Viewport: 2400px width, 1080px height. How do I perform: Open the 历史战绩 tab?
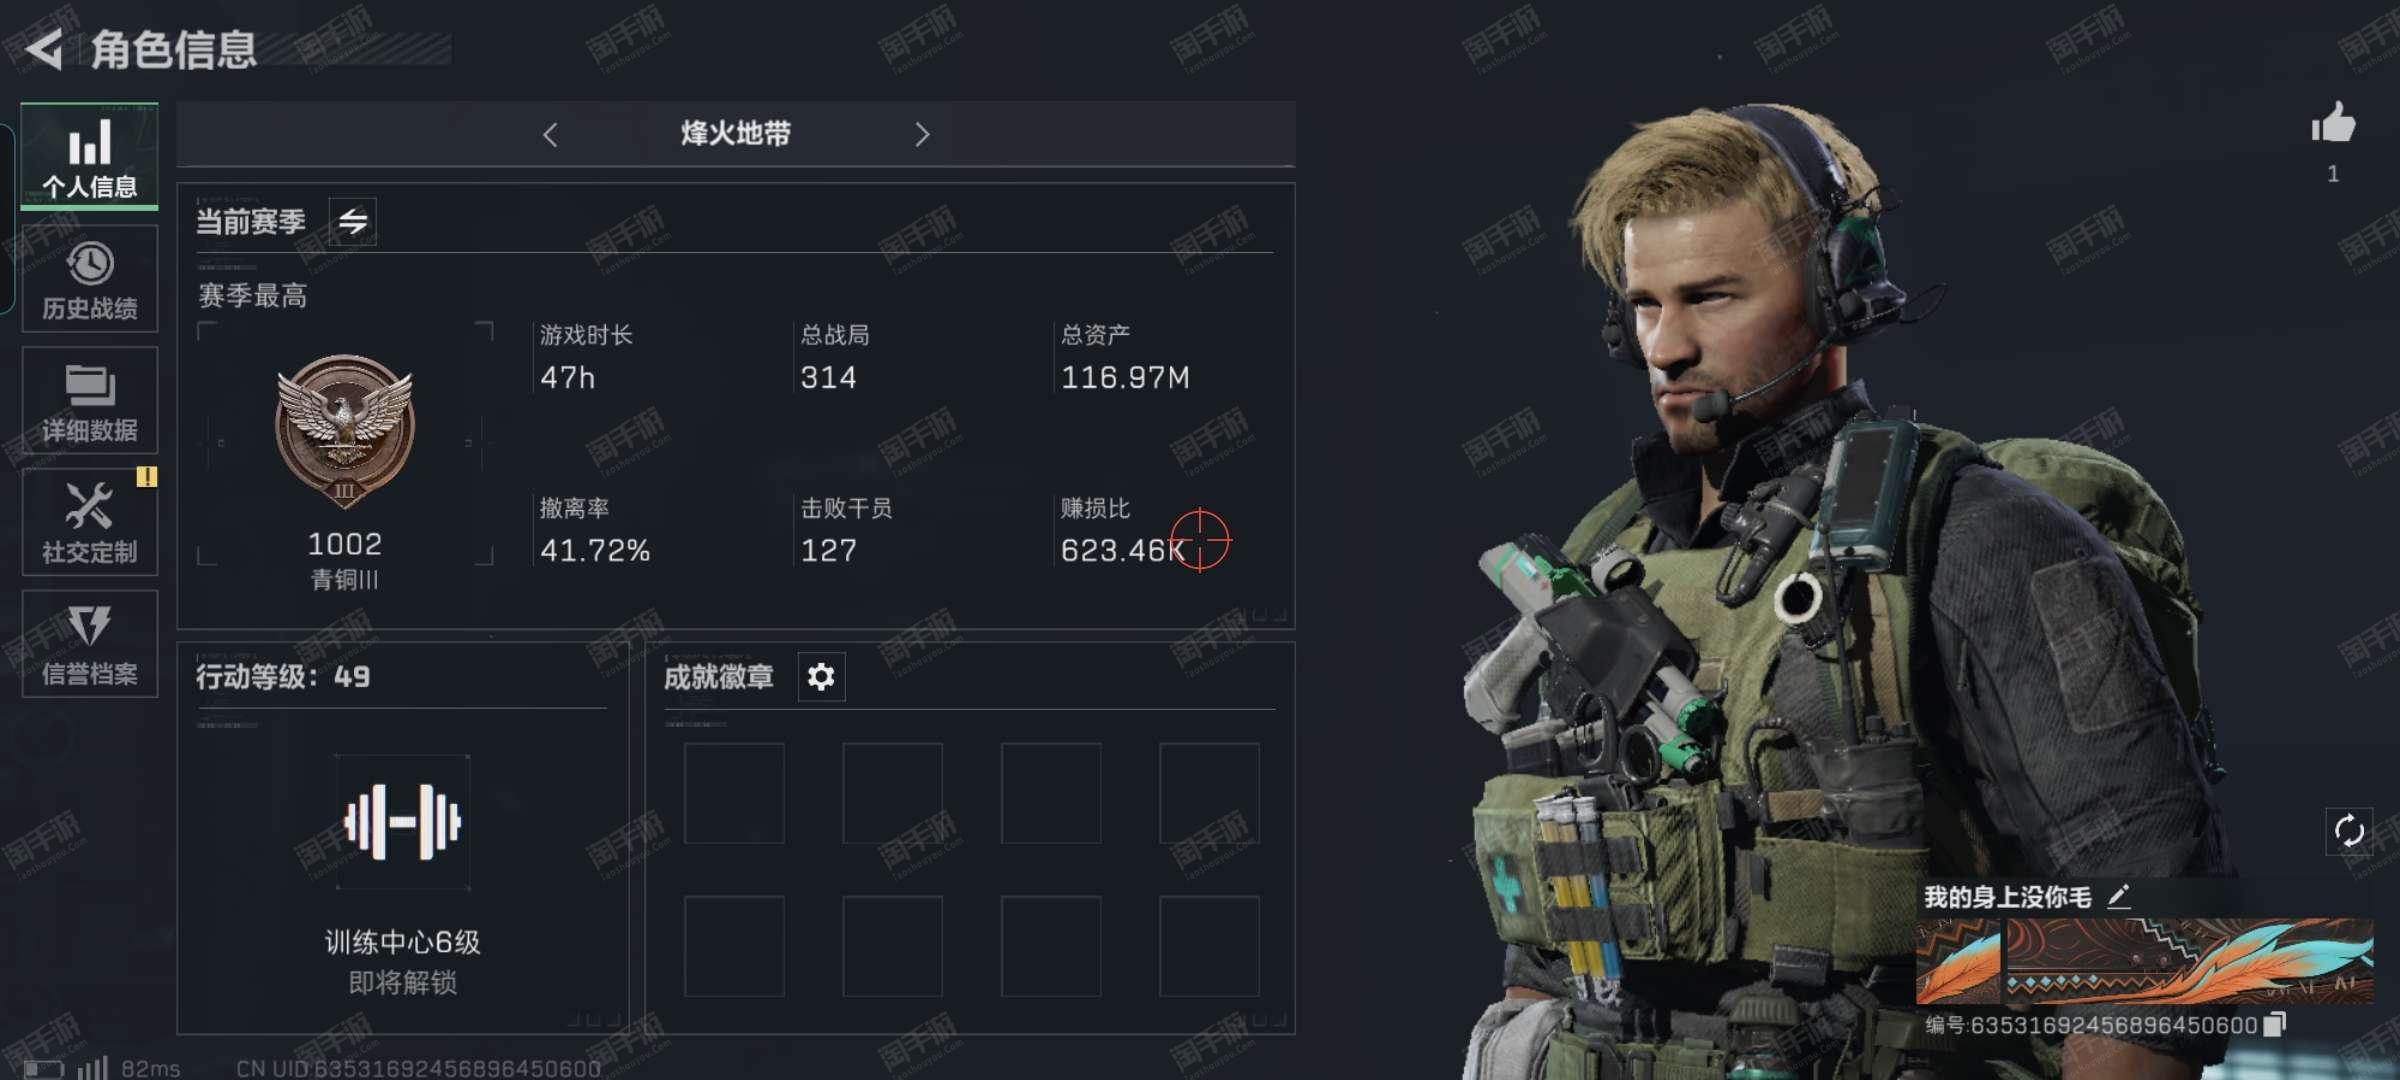pos(90,279)
